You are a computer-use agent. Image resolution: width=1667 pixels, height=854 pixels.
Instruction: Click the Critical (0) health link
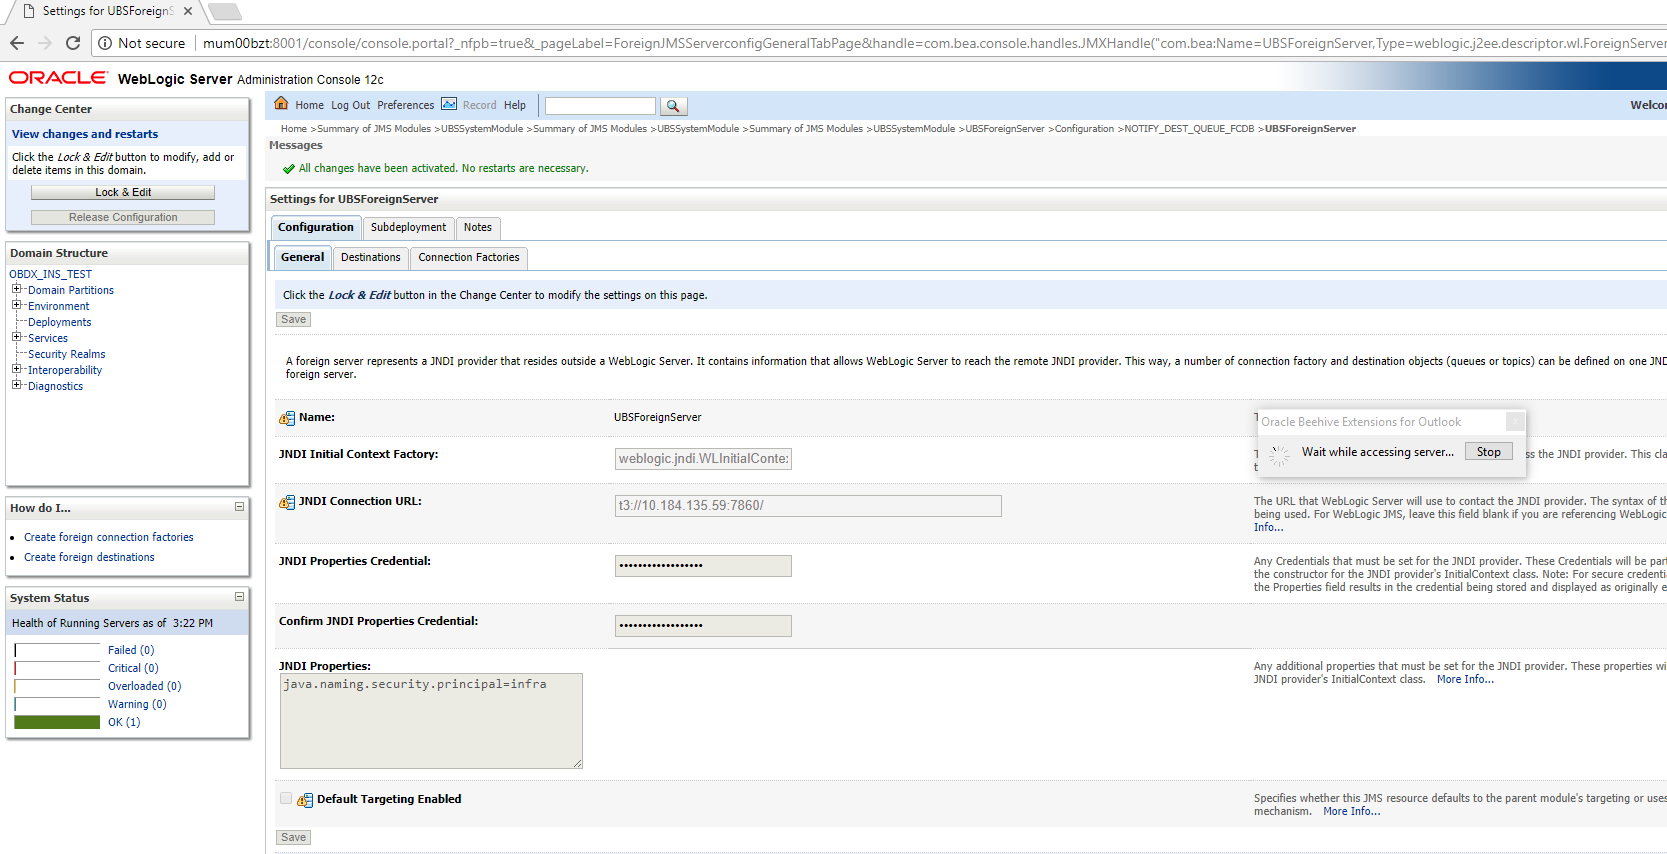(133, 668)
